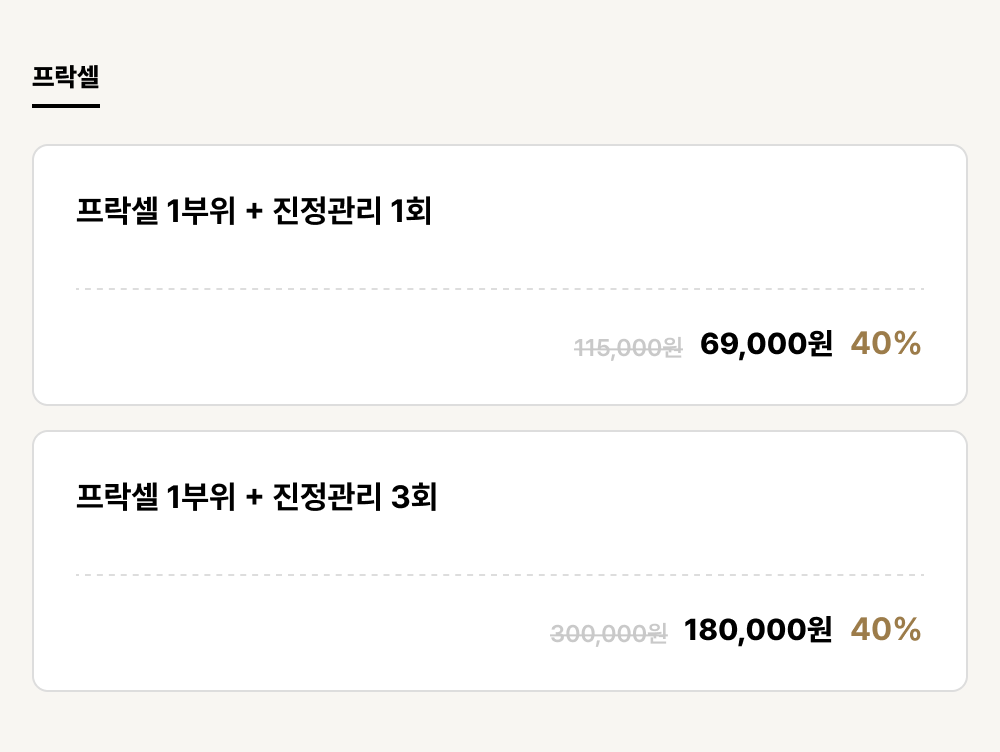Click 프락셀 1부위 in the second card title
1000x752 pixels.
click(156, 496)
